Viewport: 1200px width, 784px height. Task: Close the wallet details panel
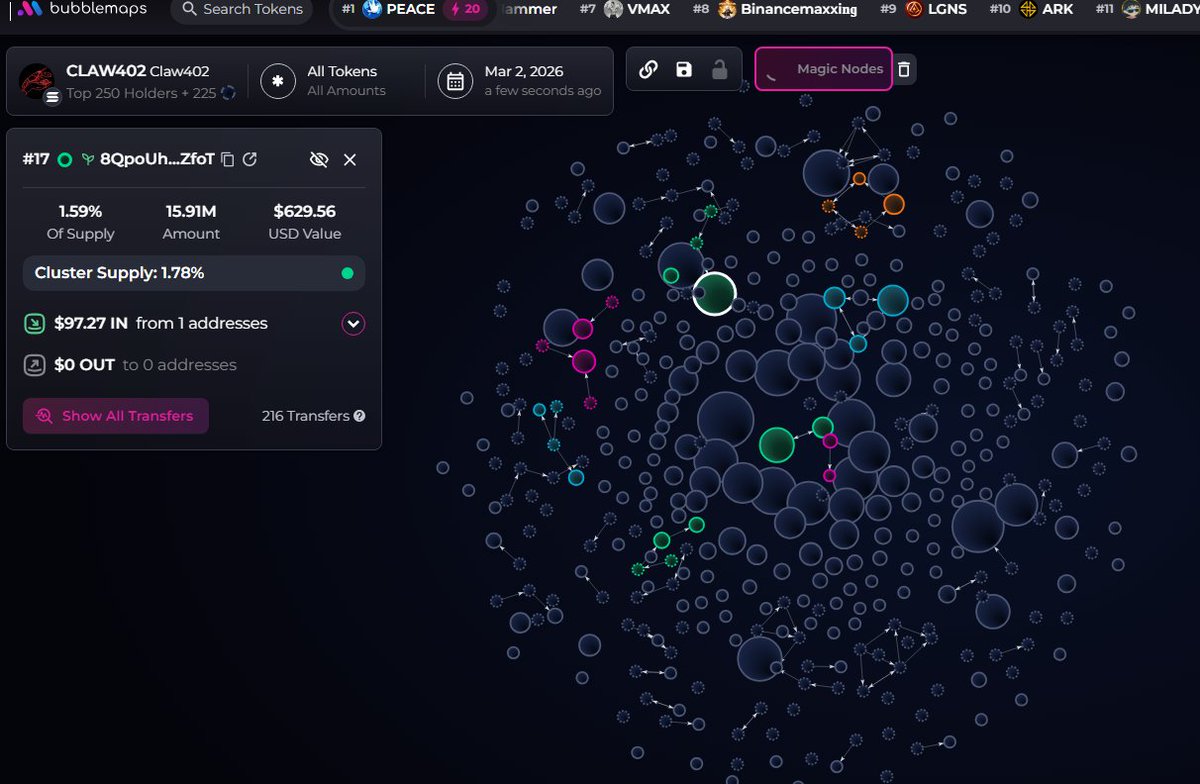click(350, 159)
